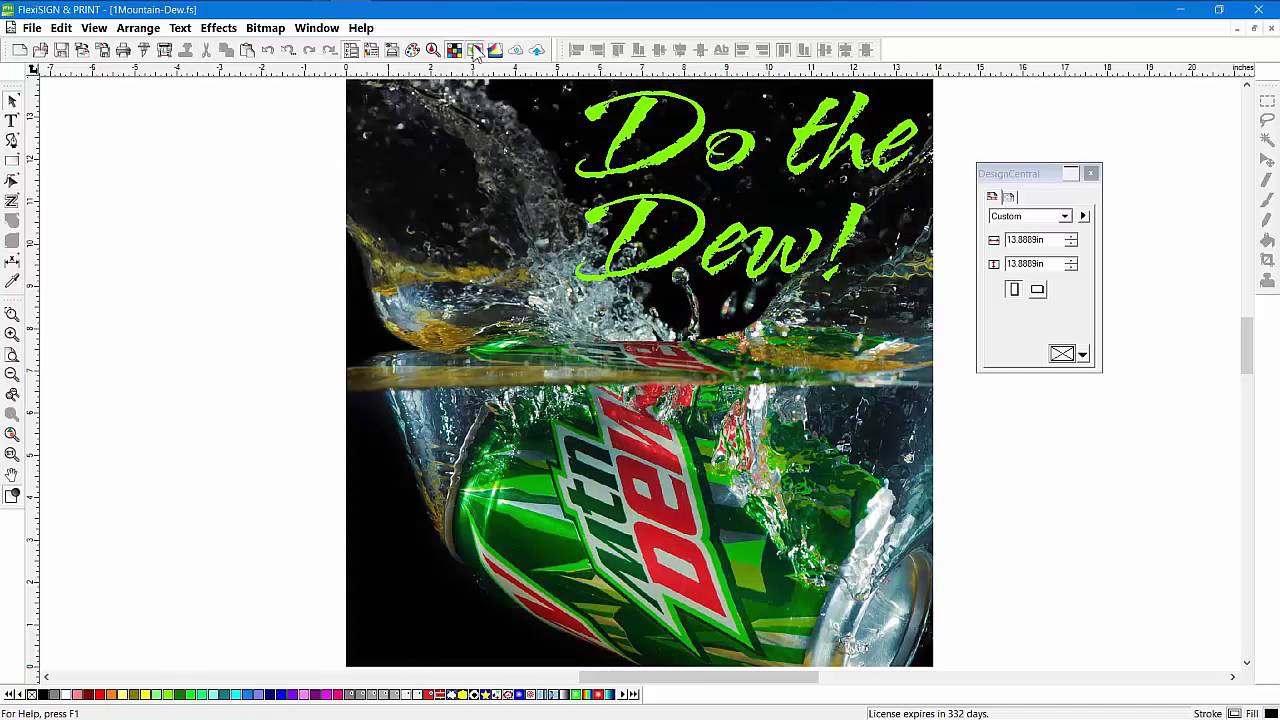Set portrait page orientation in DesignCentral
Image resolution: width=1280 pixels, height=720 pixels.
[x=1014, y=290]
